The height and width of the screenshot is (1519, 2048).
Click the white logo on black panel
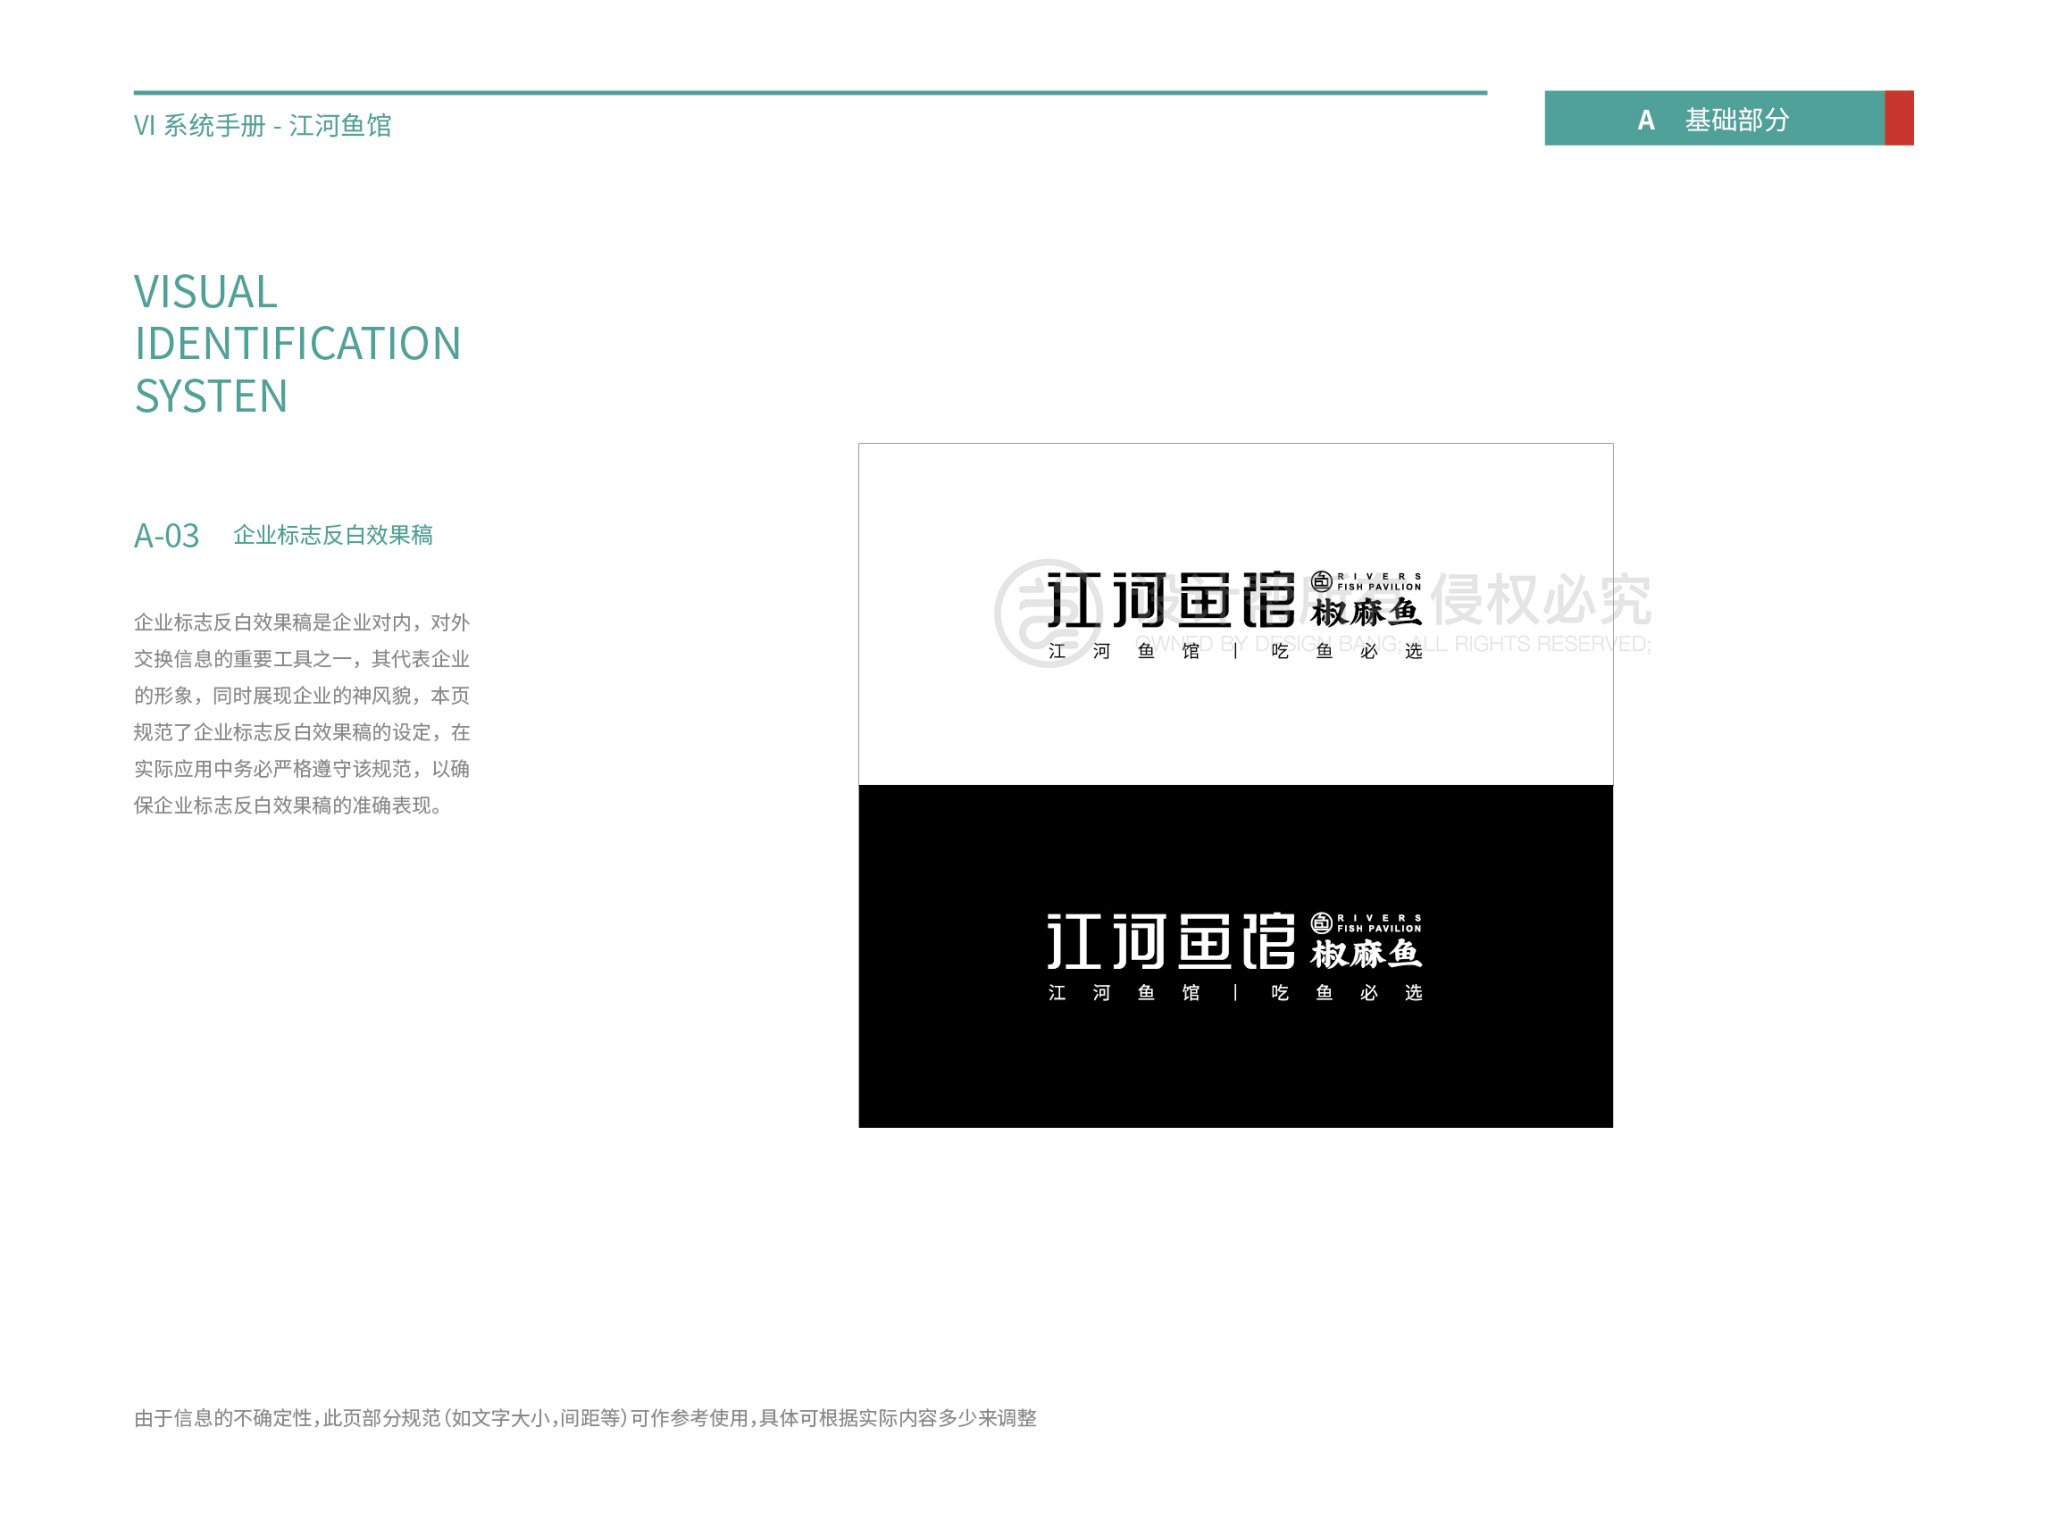point(1235,956)
